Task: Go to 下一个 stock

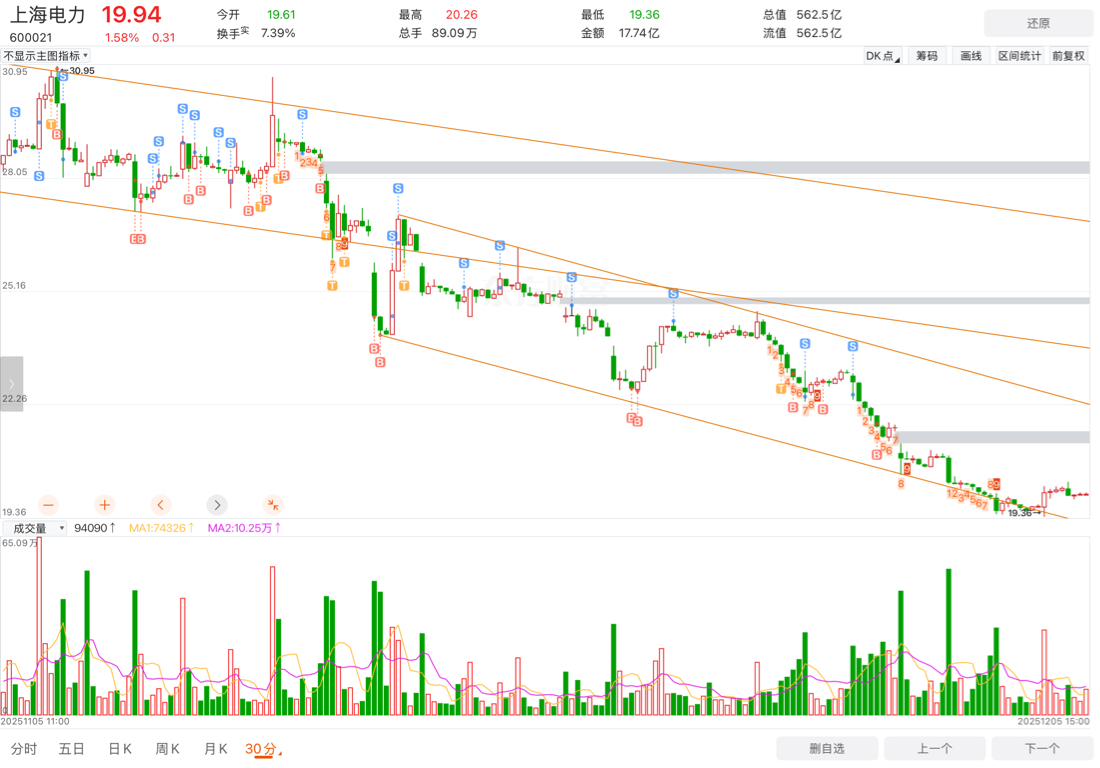Action: pos(1042,748)
